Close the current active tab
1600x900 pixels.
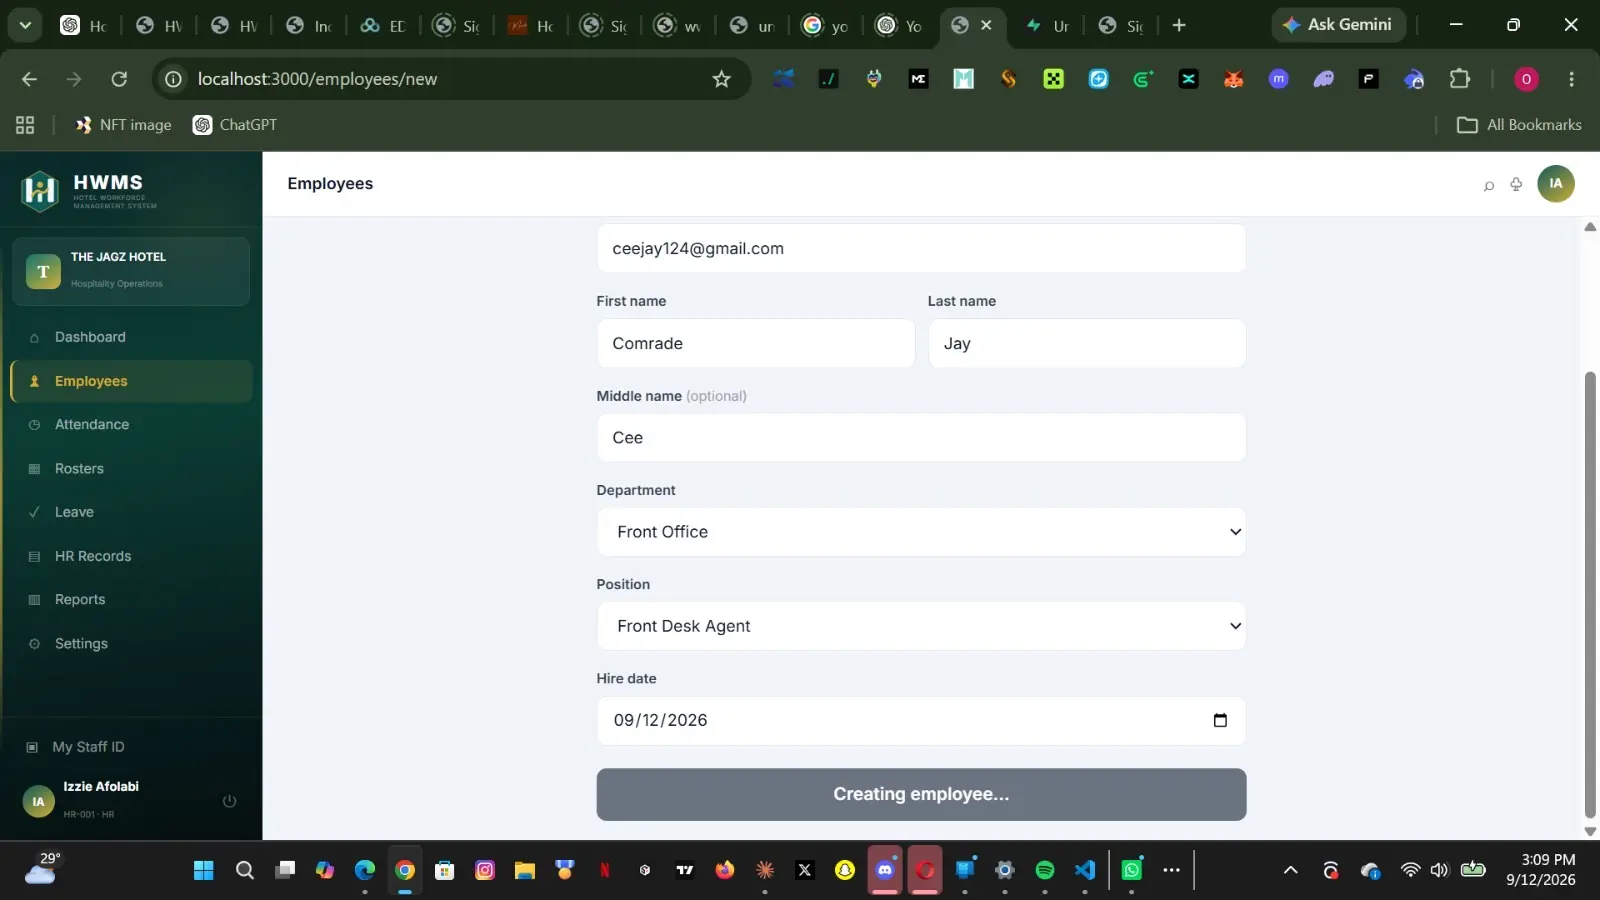coord(986,25)
